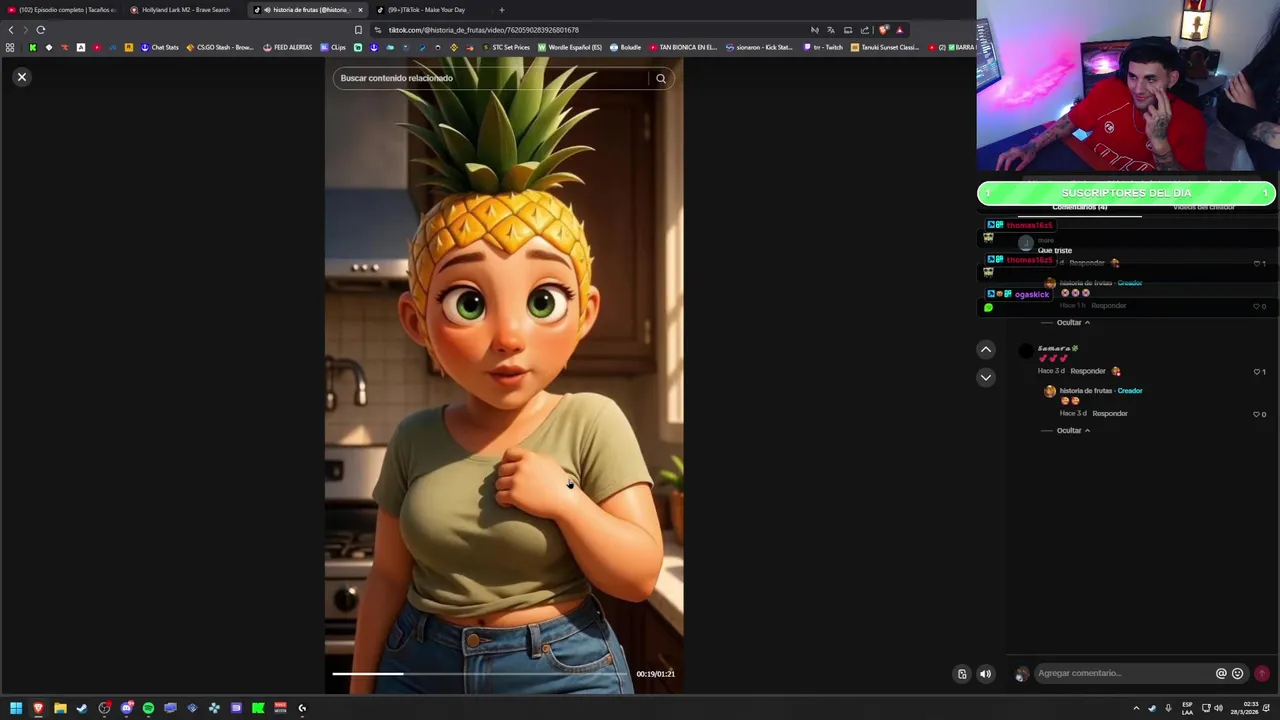The height and width of the screenshot is (720, 1280).
Task: Open Brave from the taskbar
Action: click(x=38, y=708)
